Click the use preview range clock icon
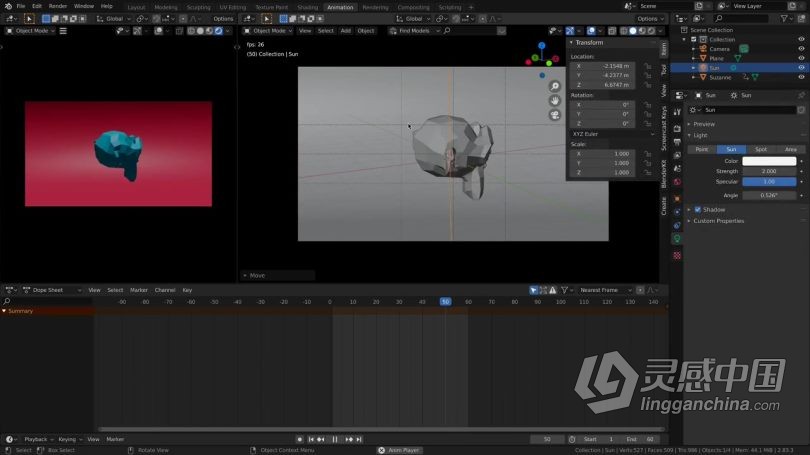The image size is (810, 455). (x=572, y=440)
